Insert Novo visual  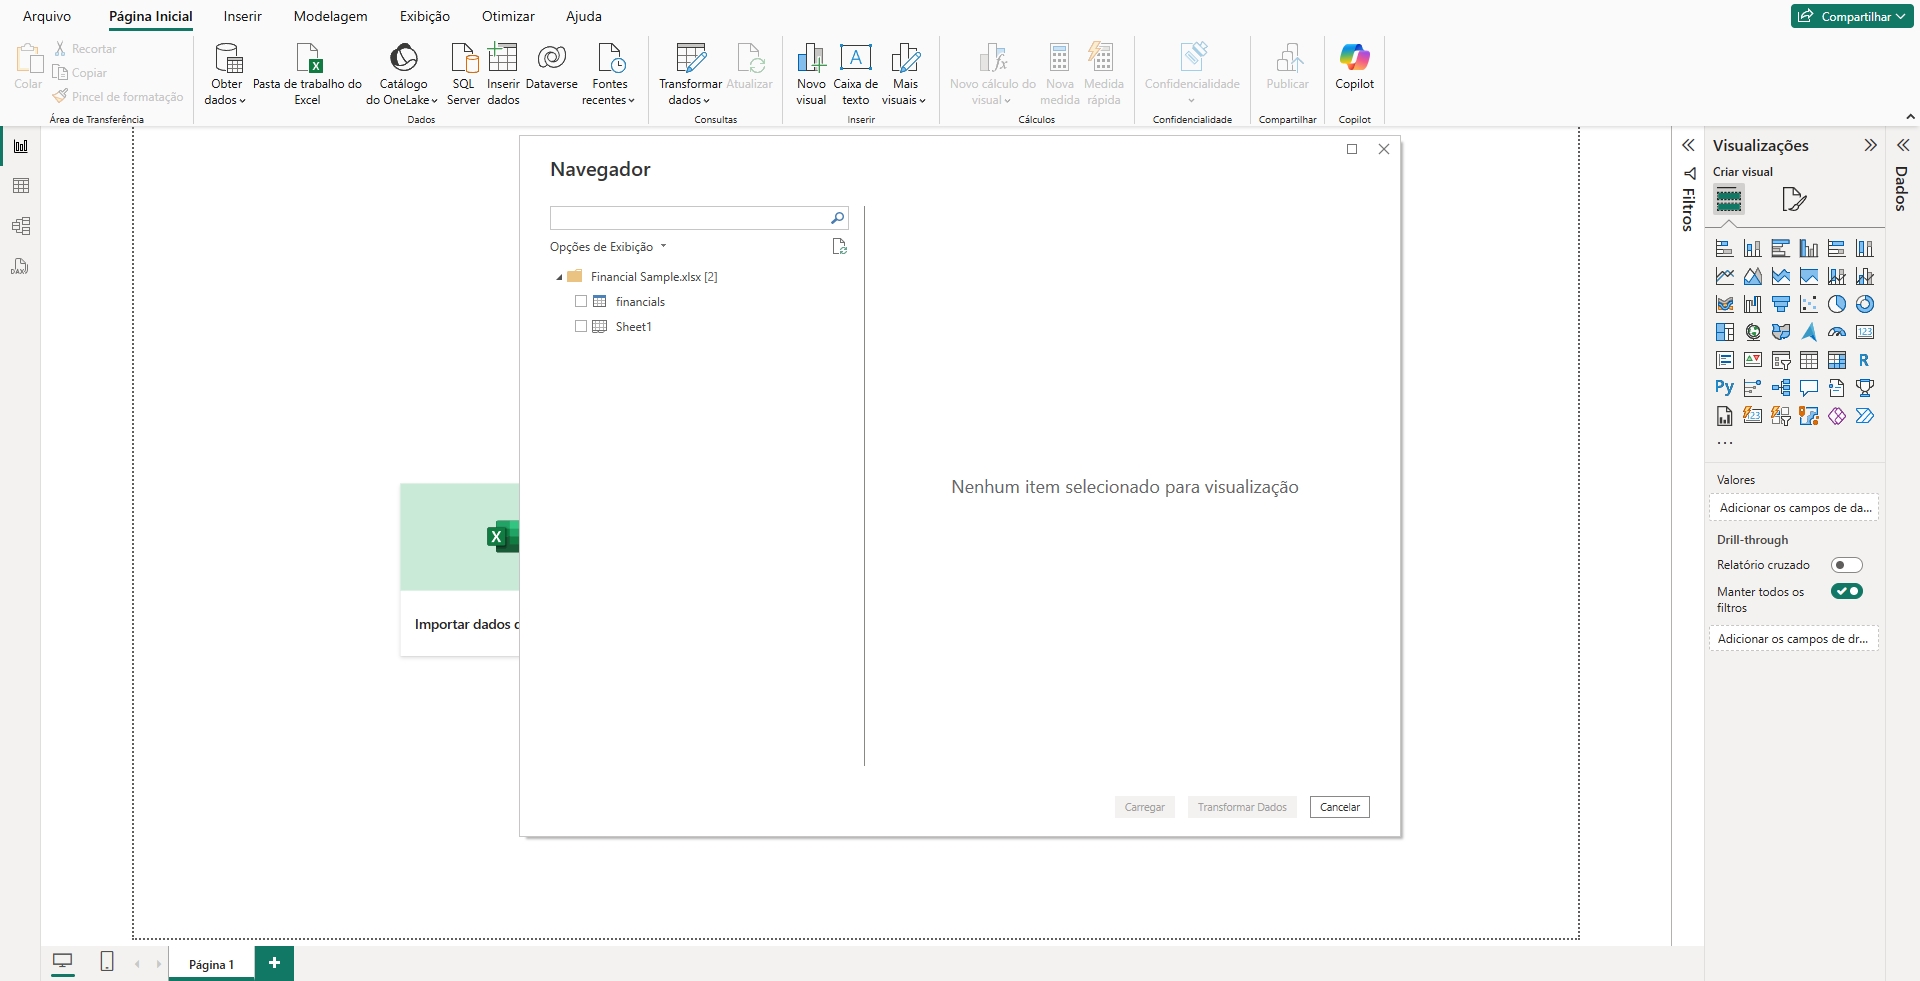click(x=811, y=74)
